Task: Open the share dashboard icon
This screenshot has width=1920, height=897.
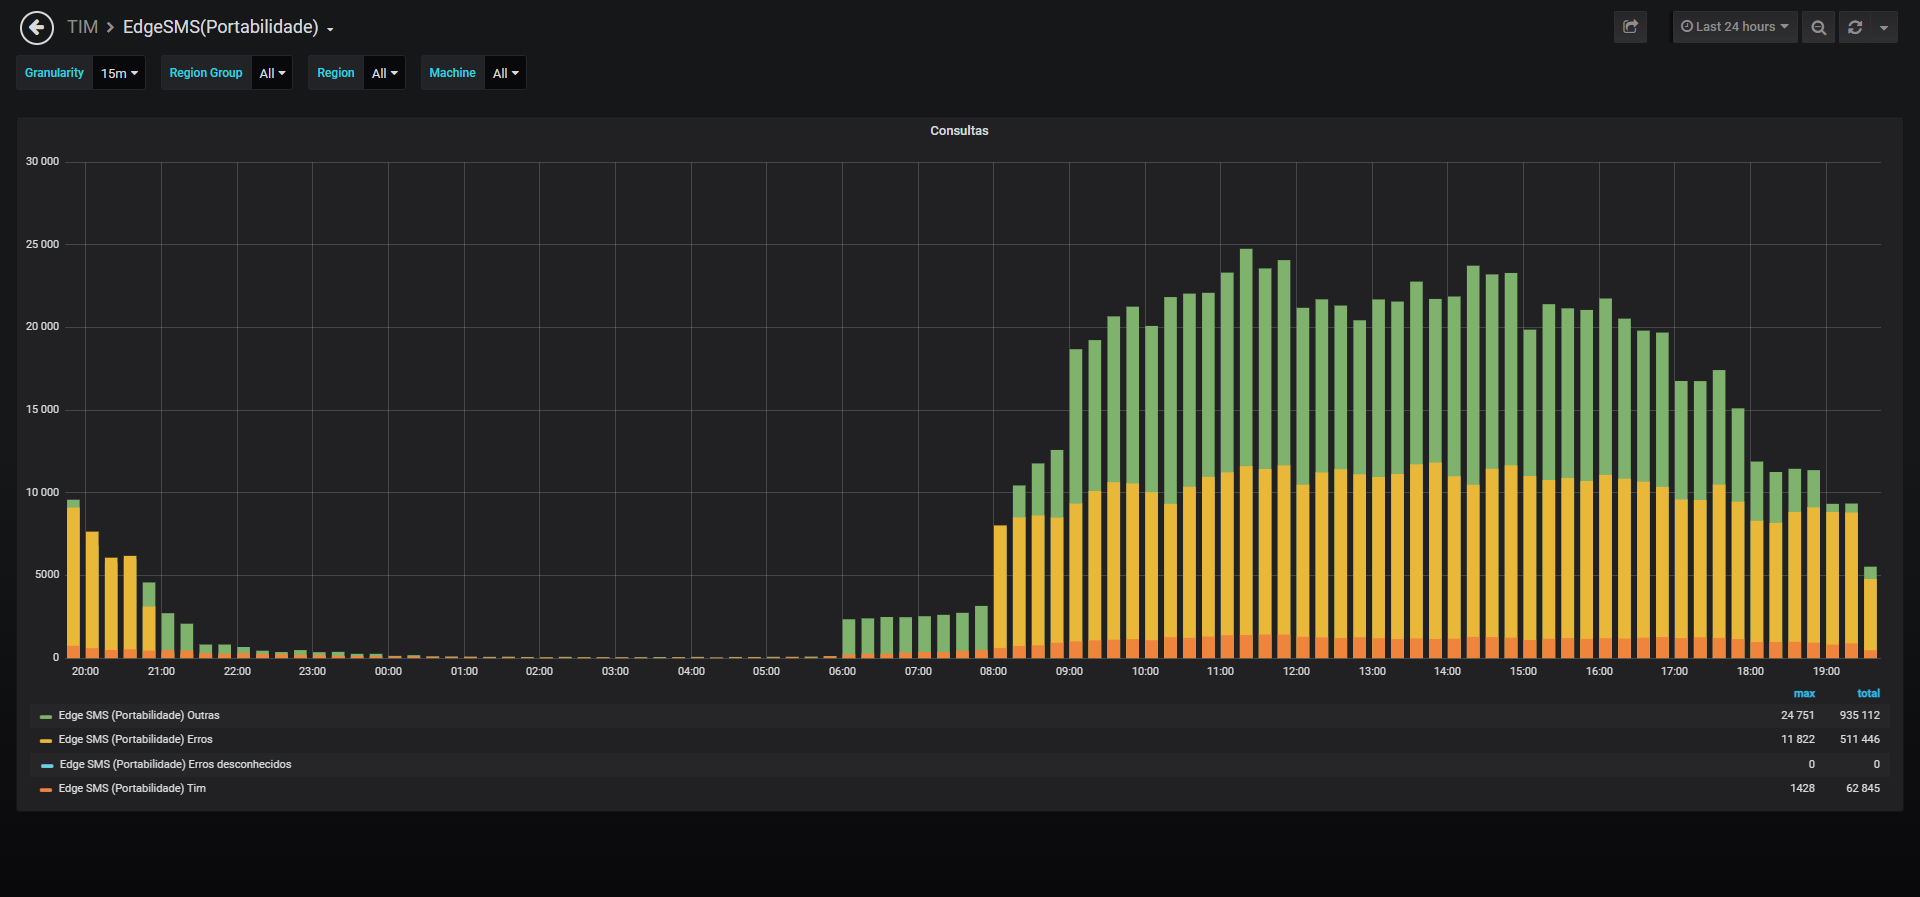Action: click(1630, 27)
